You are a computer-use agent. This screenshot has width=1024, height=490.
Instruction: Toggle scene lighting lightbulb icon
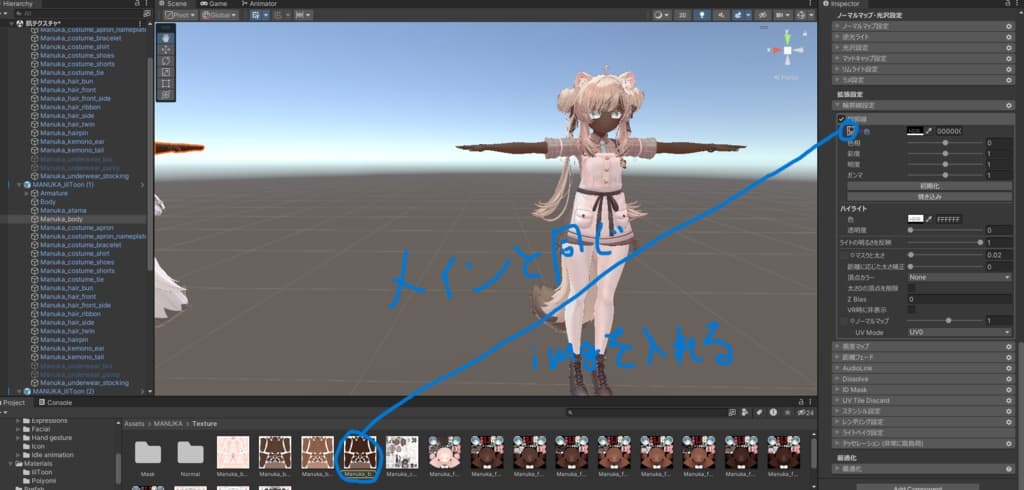702,15
